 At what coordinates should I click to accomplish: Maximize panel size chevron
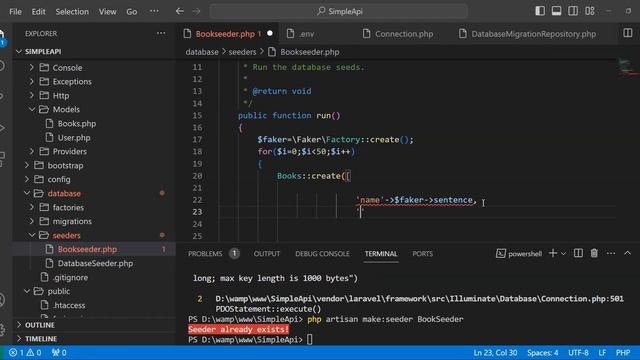coord(627,253)
